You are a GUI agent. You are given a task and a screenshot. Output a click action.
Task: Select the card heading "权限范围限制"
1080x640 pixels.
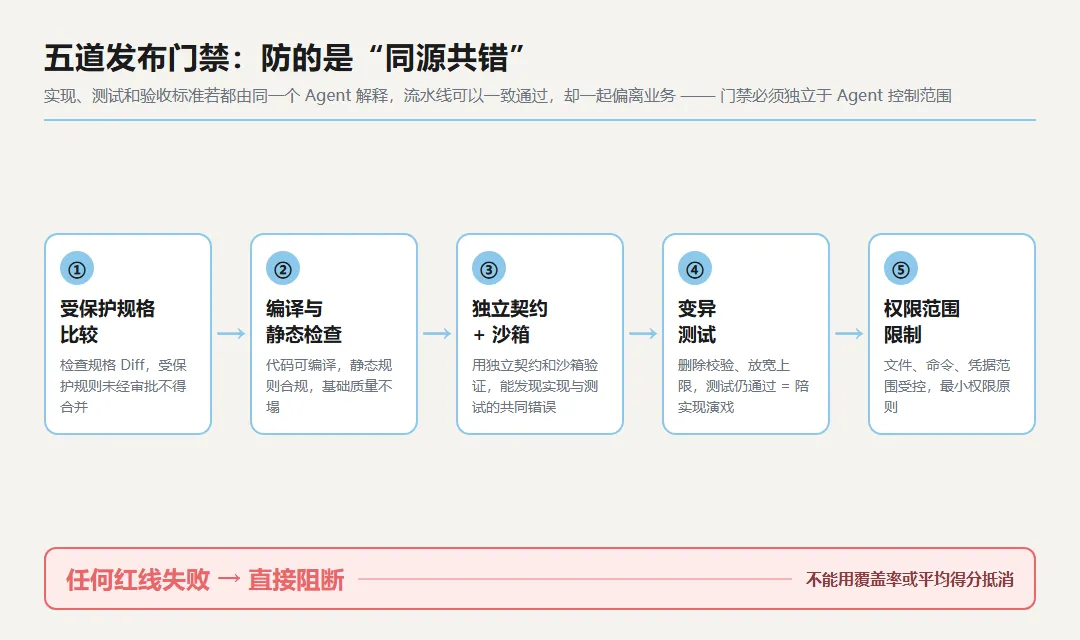pos(922,322)
